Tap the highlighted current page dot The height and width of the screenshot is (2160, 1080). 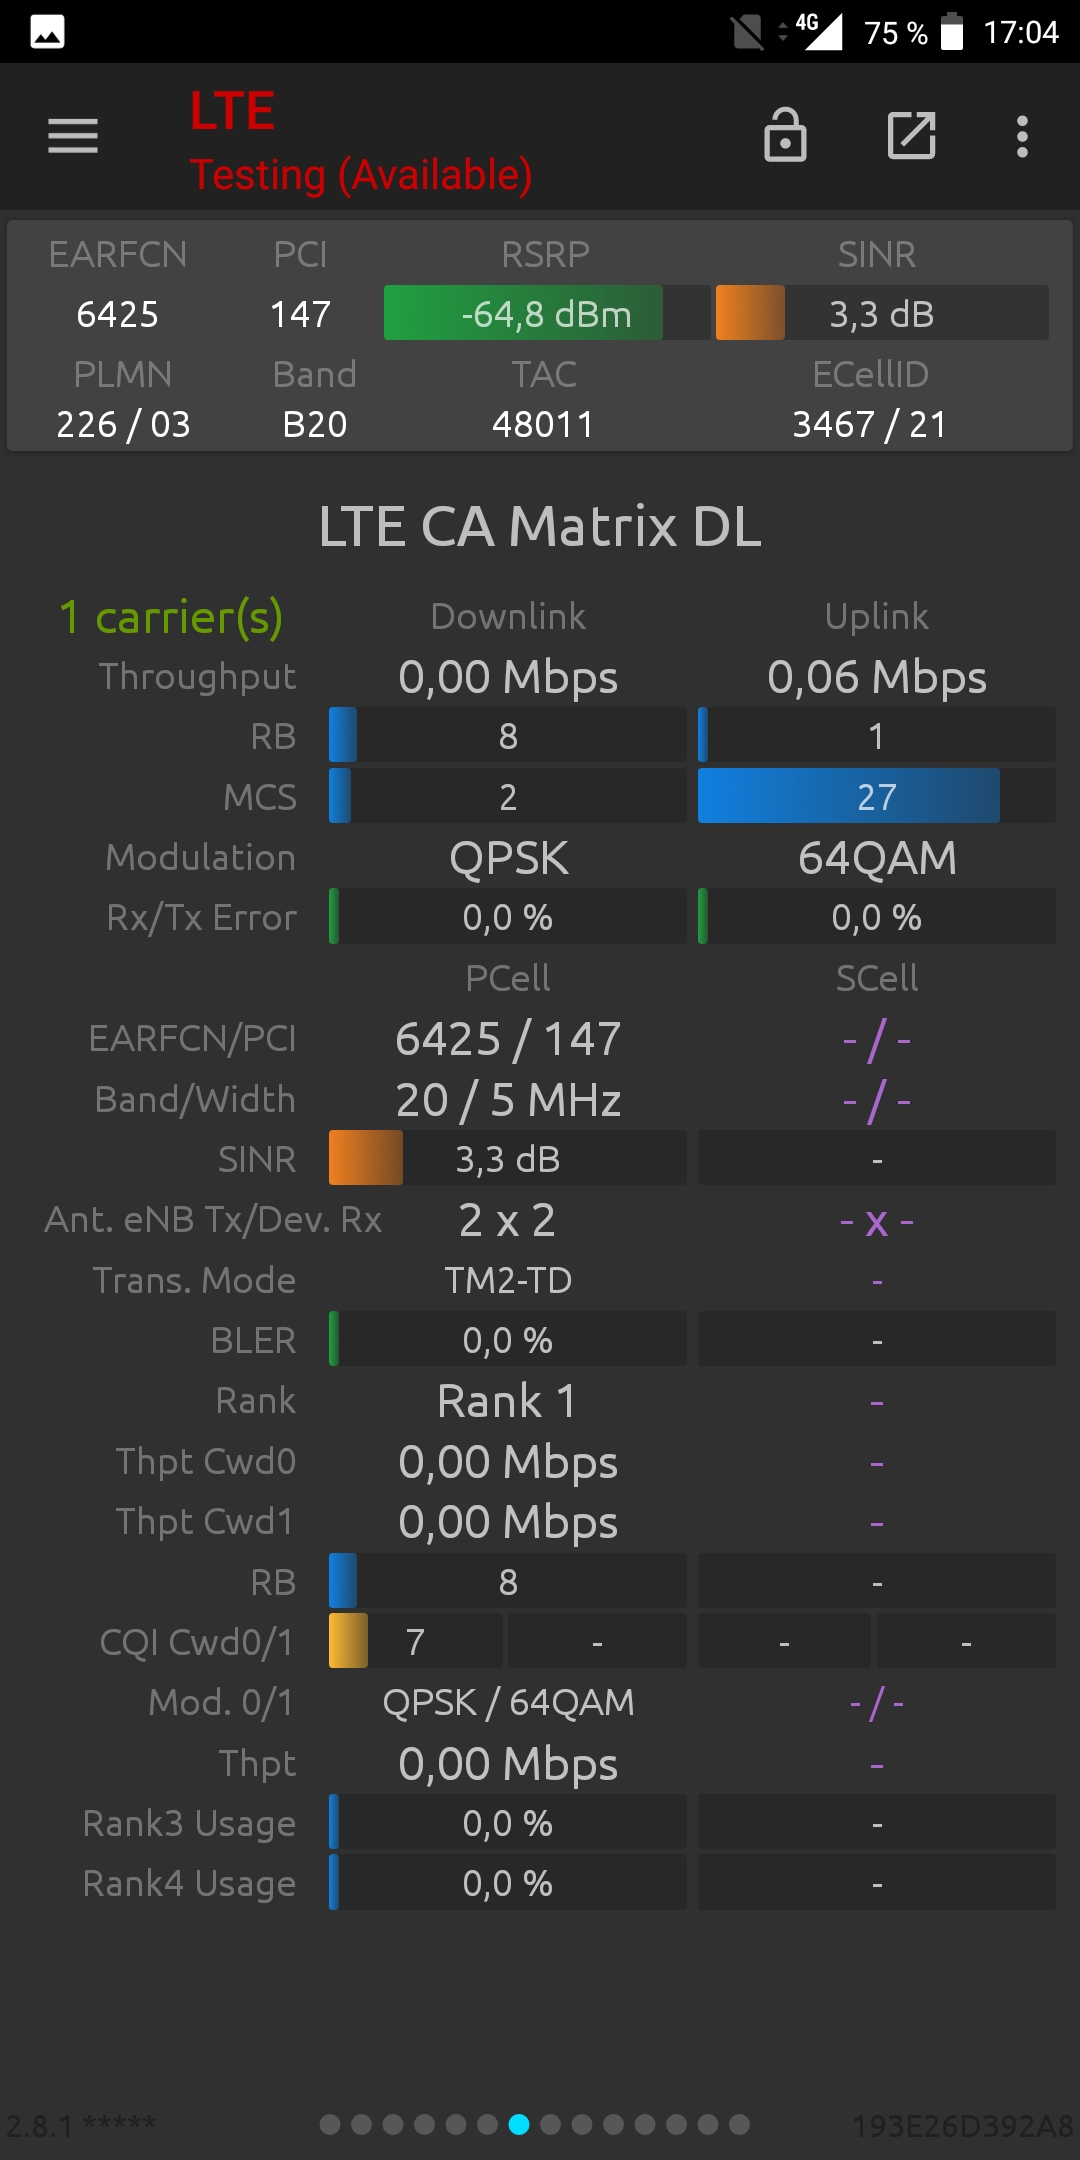point(519,2124)
